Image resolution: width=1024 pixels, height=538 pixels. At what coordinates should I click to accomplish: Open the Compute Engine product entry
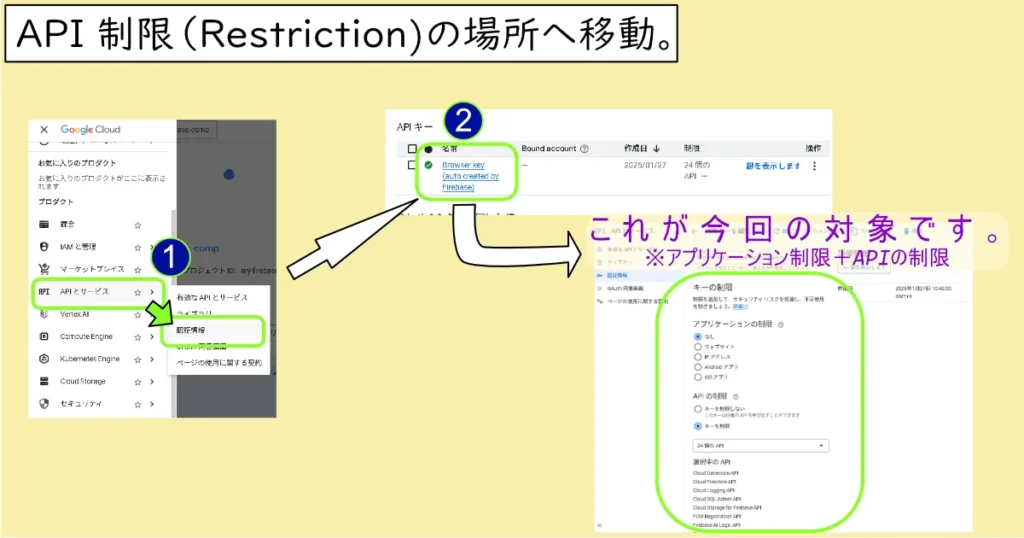pos(86,336)
